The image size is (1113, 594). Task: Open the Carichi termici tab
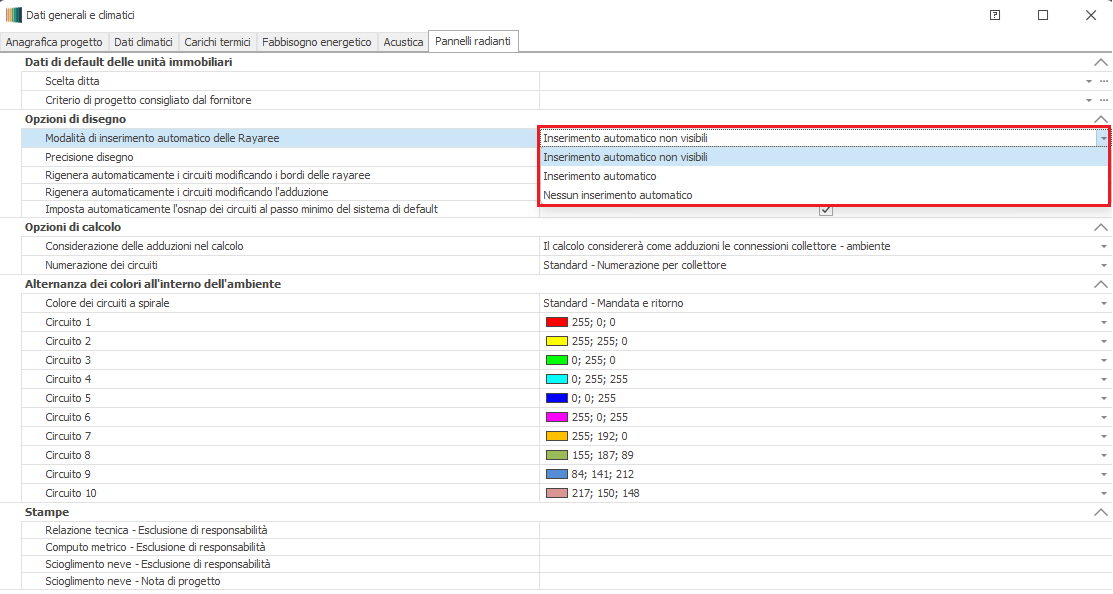click(217, 42)
